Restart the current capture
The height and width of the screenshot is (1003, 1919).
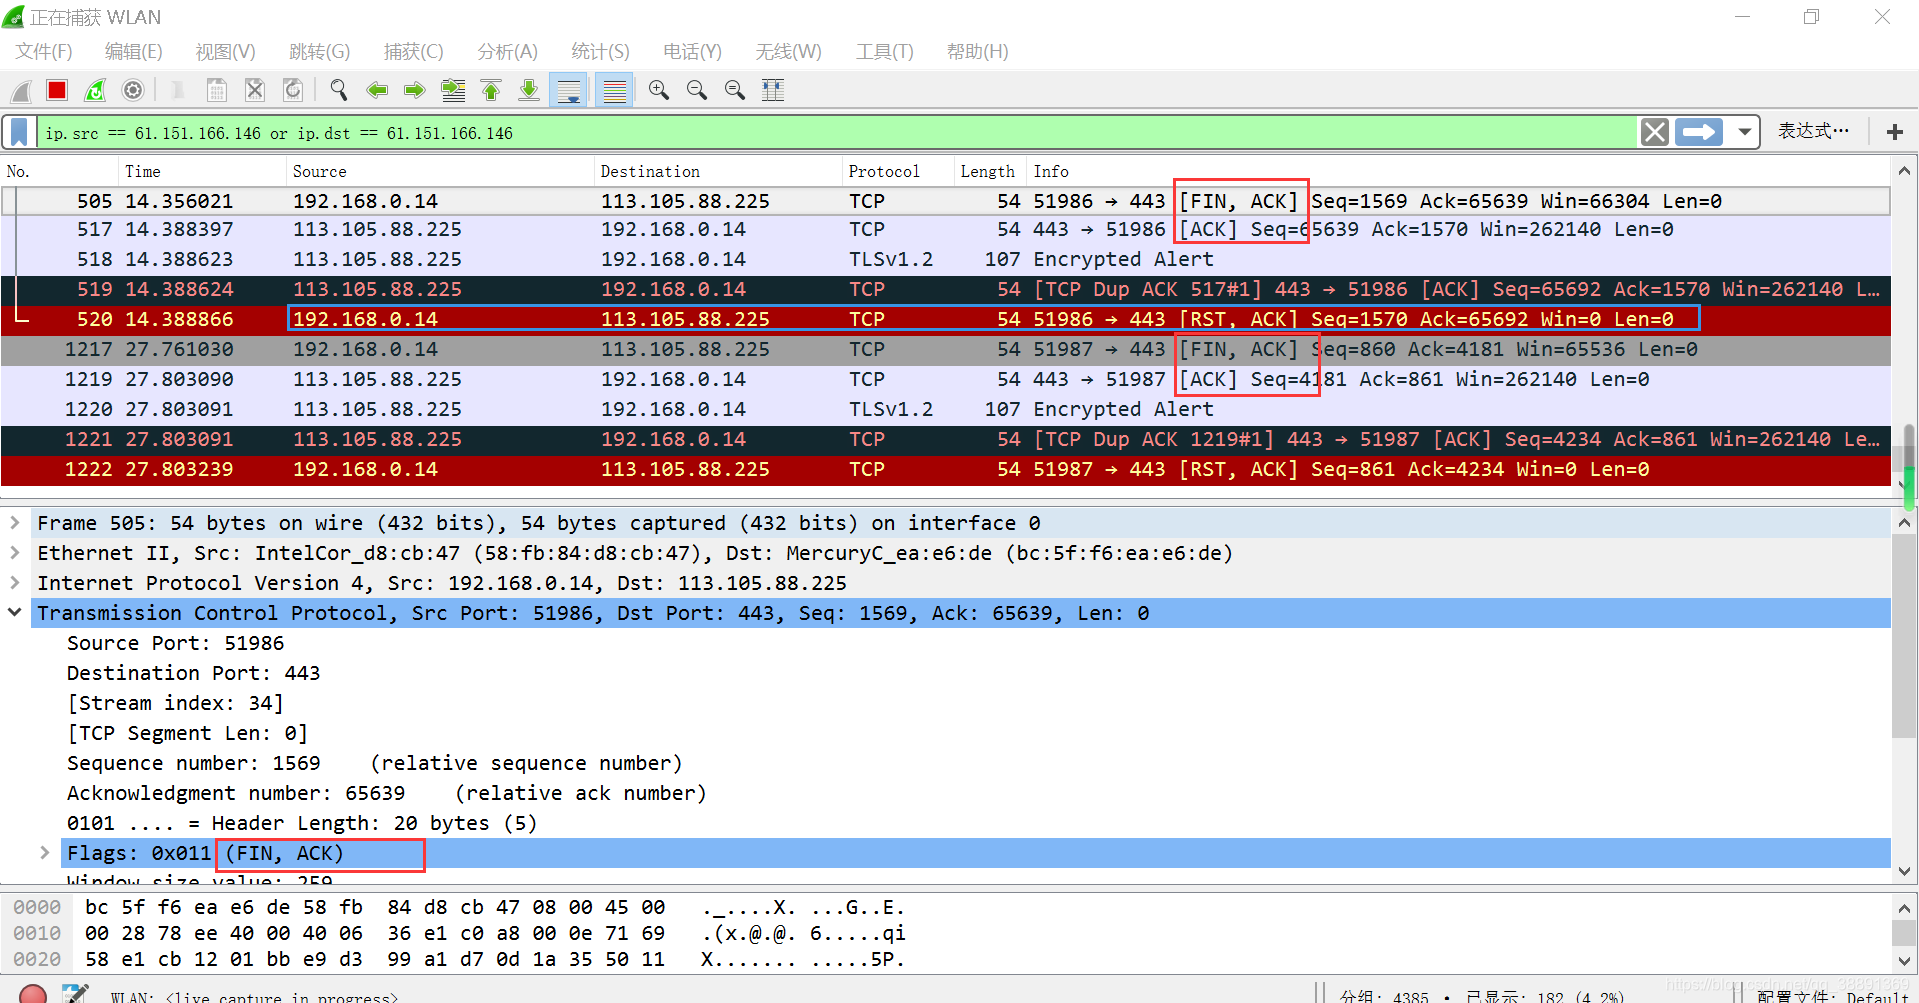tap(95, 91)
